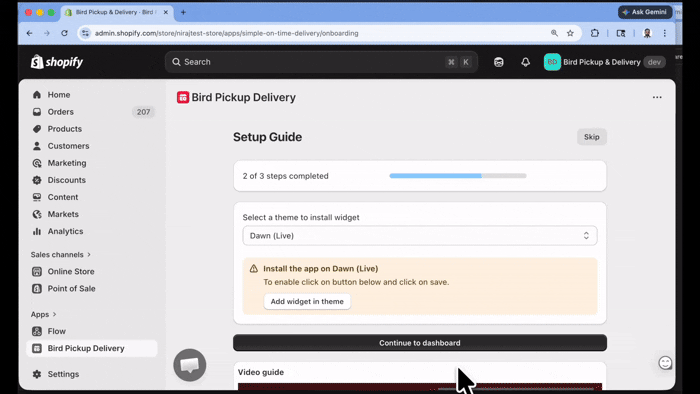Image resolution: width=700 pixels, height=394 pixels.
Task: Open the chat support bubble
Action: pos(190,365)
